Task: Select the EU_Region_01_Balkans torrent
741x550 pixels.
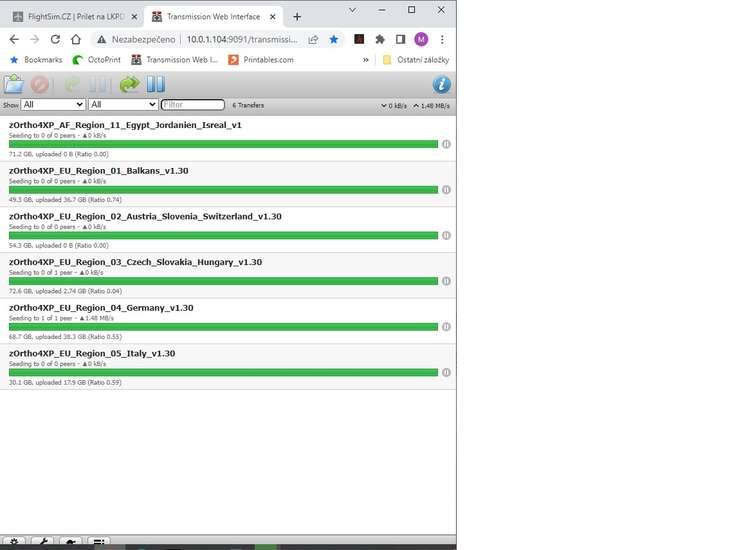Action: click(x=228, y=184)
